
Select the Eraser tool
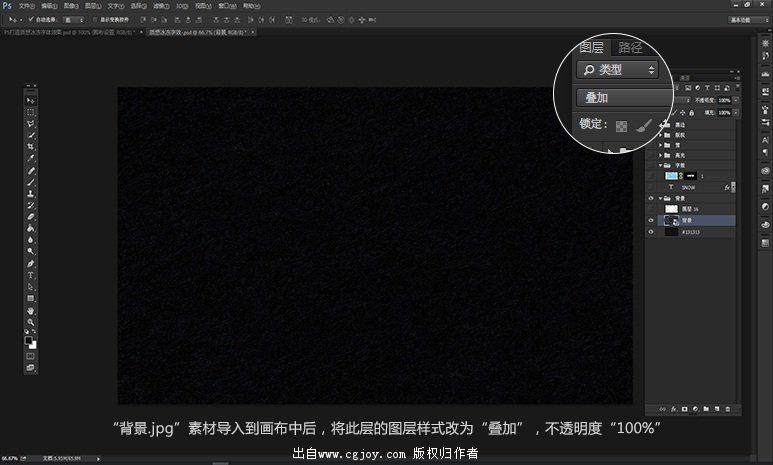tap(31, 216)
